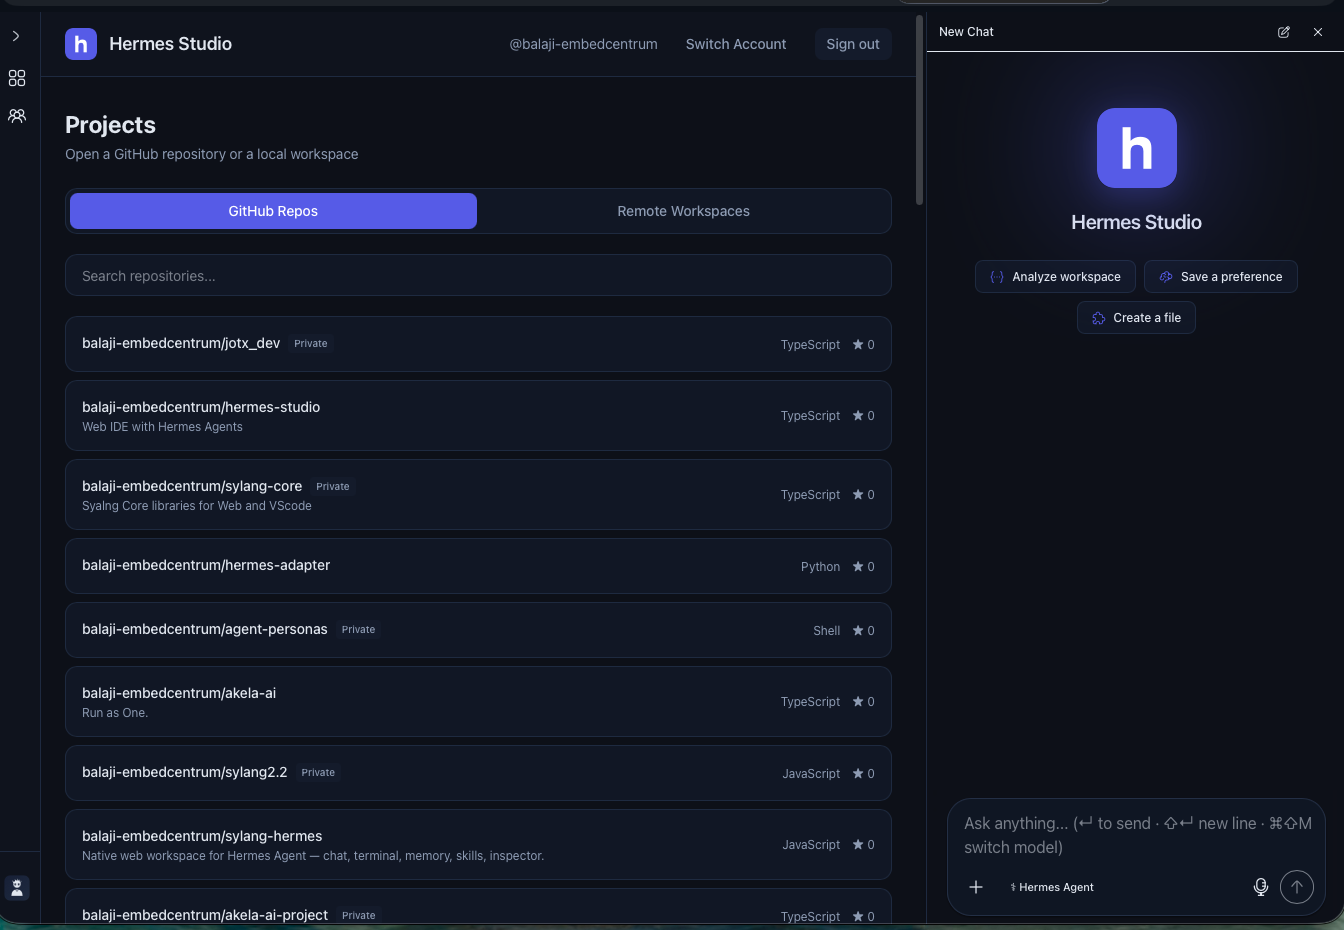Open the user avatar at the sidebar bottom

point(17,887)
